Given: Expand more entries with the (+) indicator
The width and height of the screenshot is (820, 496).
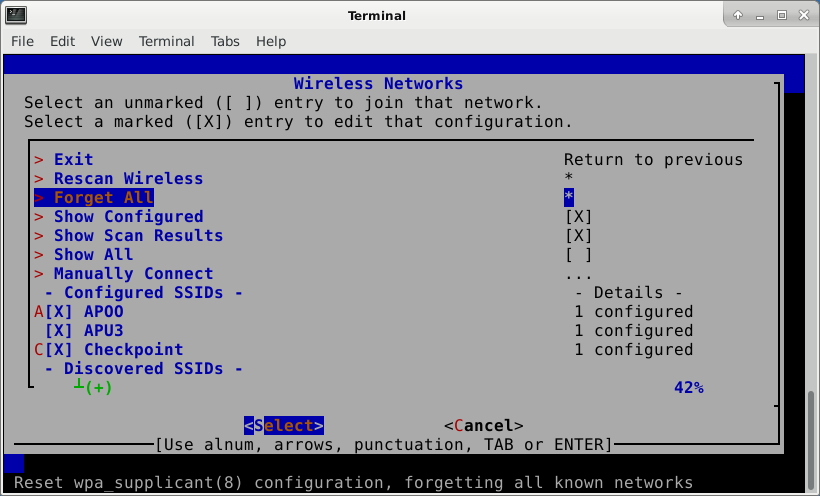Looking at the screenshot, I should point(98,388).
